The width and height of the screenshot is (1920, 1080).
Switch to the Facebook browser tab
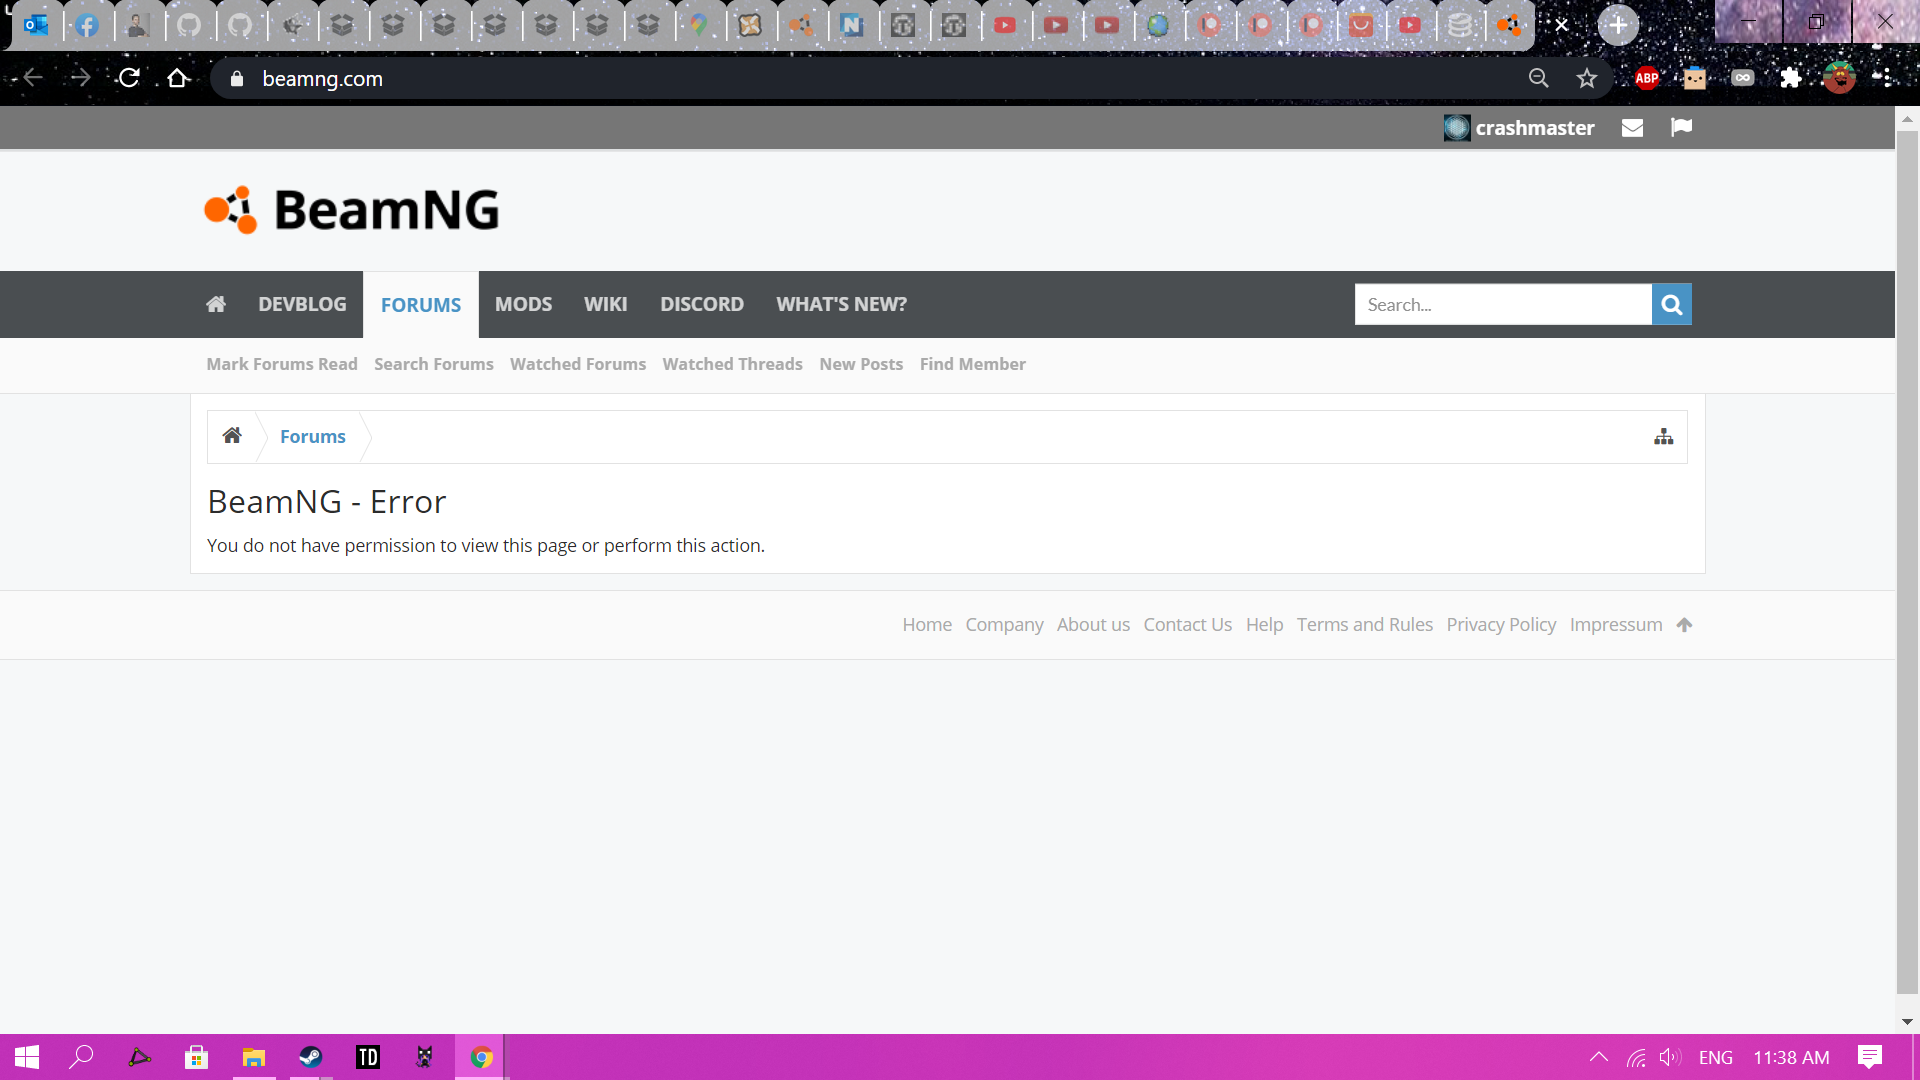point(88,25)
